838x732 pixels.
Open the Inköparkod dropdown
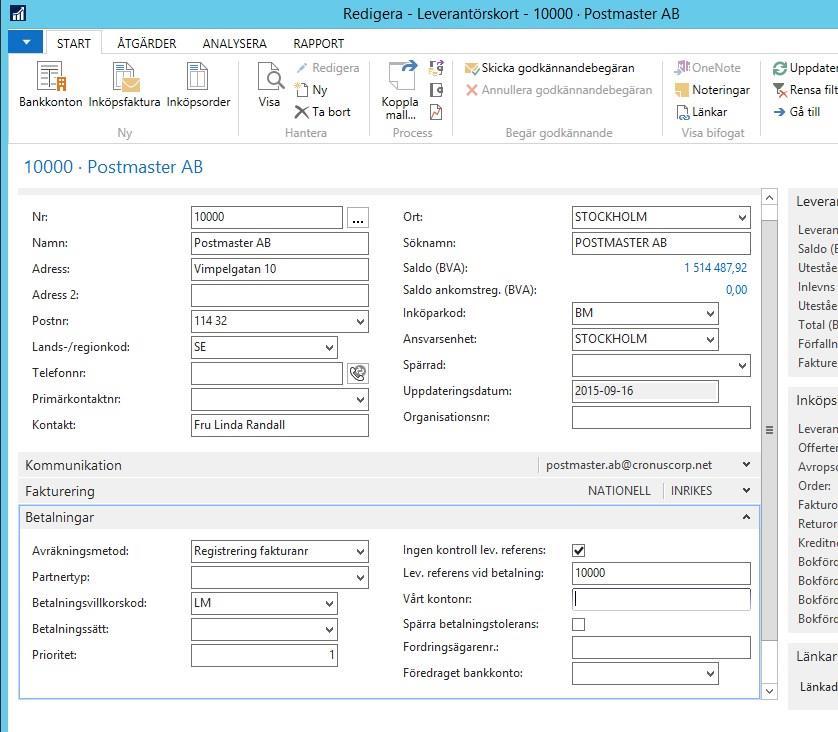(710, 314)
